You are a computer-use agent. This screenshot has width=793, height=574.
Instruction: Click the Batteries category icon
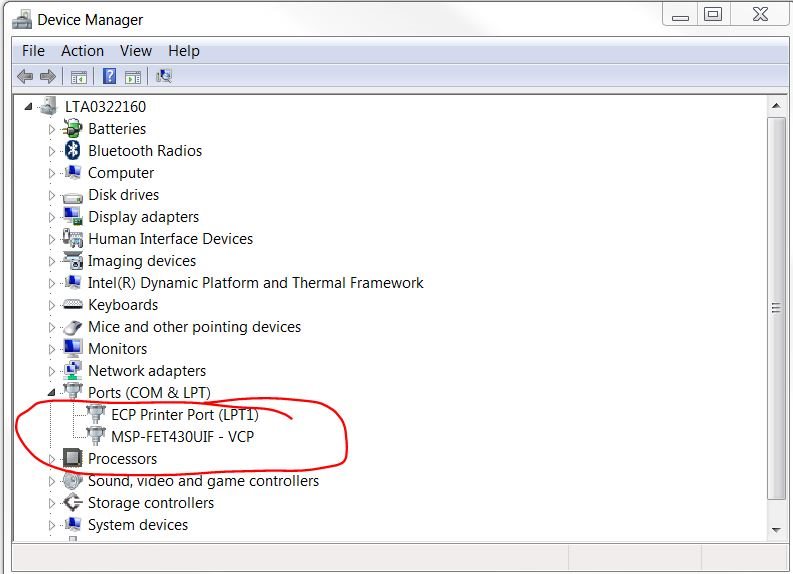click(72, 128)
